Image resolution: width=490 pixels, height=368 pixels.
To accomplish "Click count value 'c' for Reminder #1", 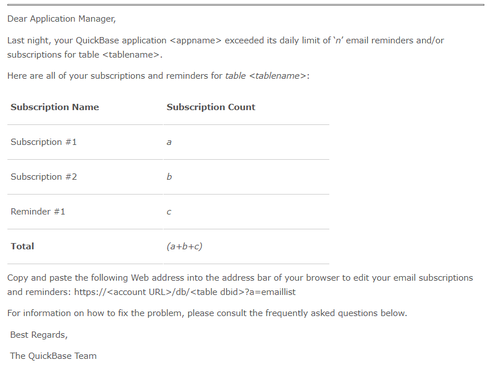I will pyautogui.click(x=169, y=212).
